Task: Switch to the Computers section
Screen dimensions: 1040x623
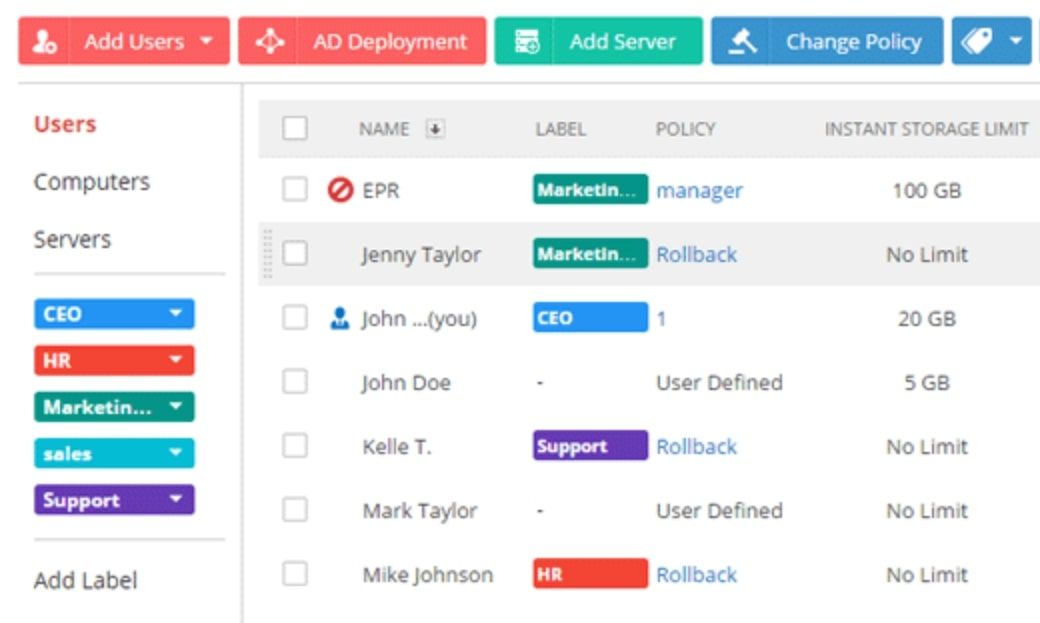Action: pyautogui.click(x=92, y=181)
